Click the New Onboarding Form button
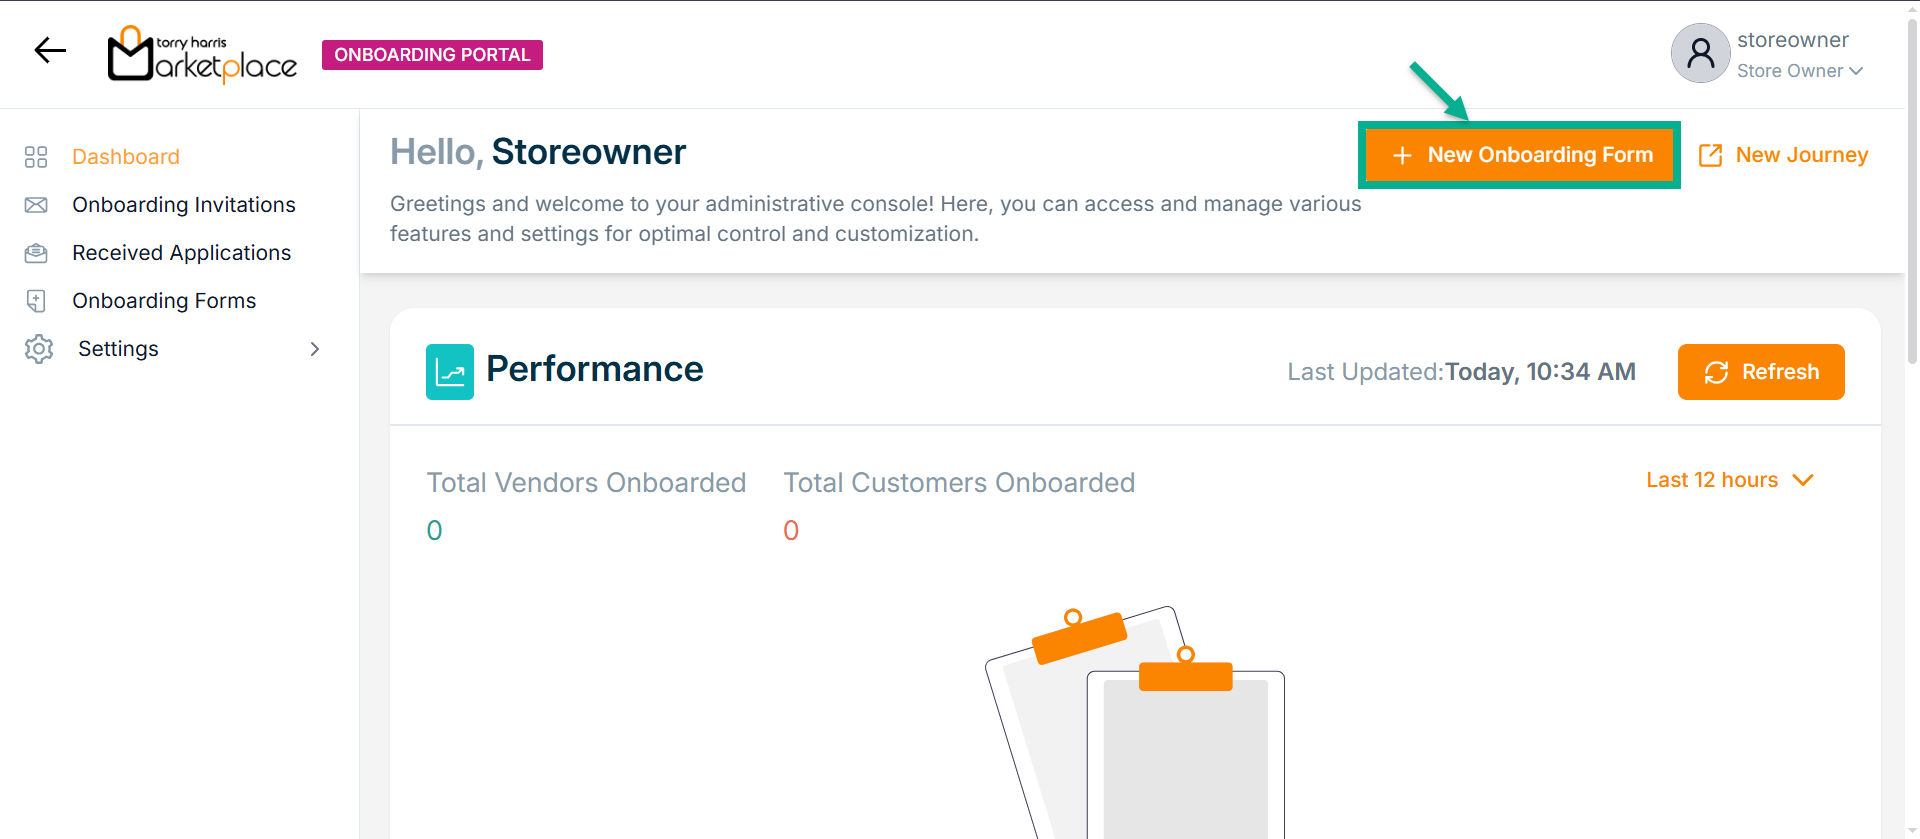 (1520, 155)
